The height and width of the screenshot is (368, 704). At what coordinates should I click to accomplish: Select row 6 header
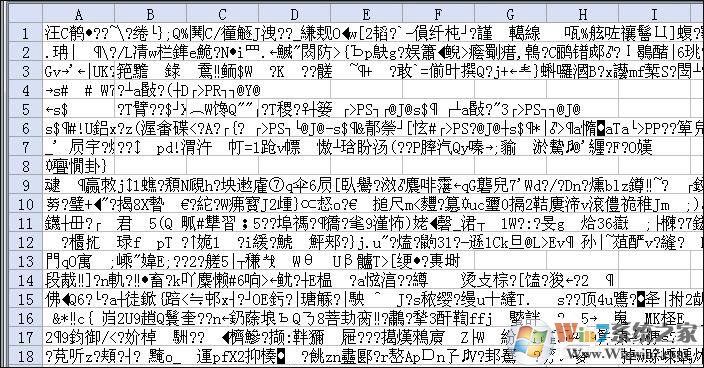pyautogui.click(x=26, y=128)
